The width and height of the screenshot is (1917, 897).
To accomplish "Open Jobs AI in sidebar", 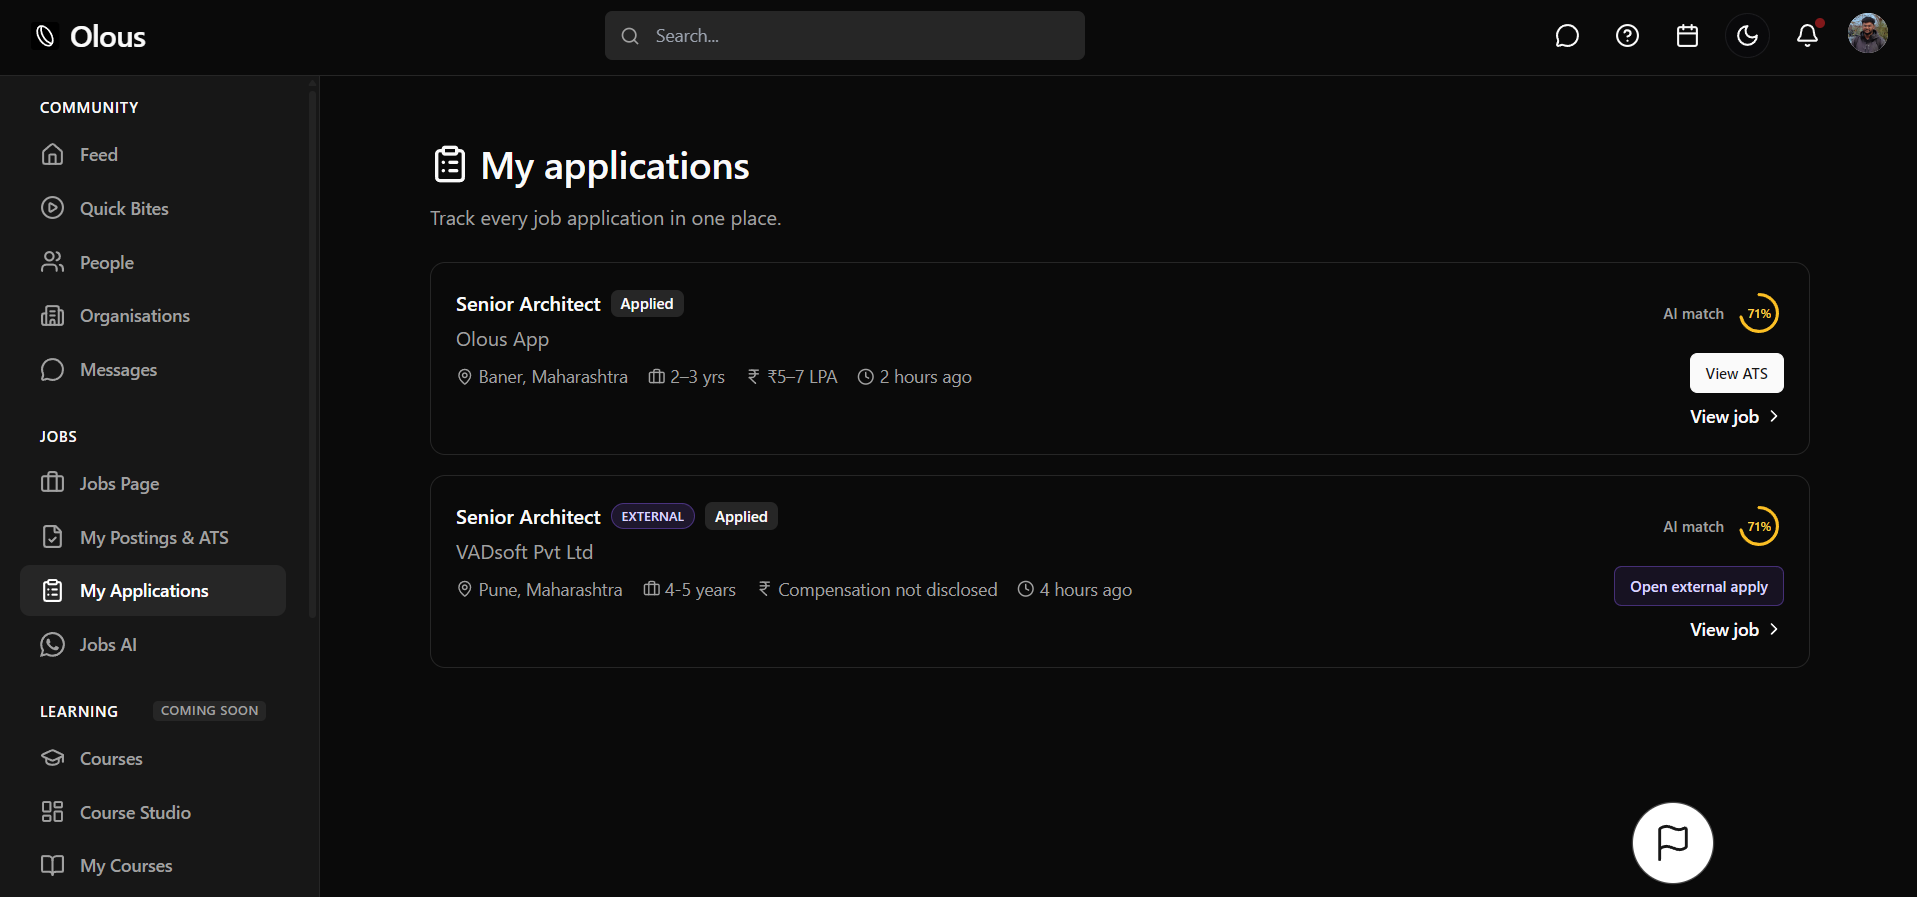I will tap(153, 645).
